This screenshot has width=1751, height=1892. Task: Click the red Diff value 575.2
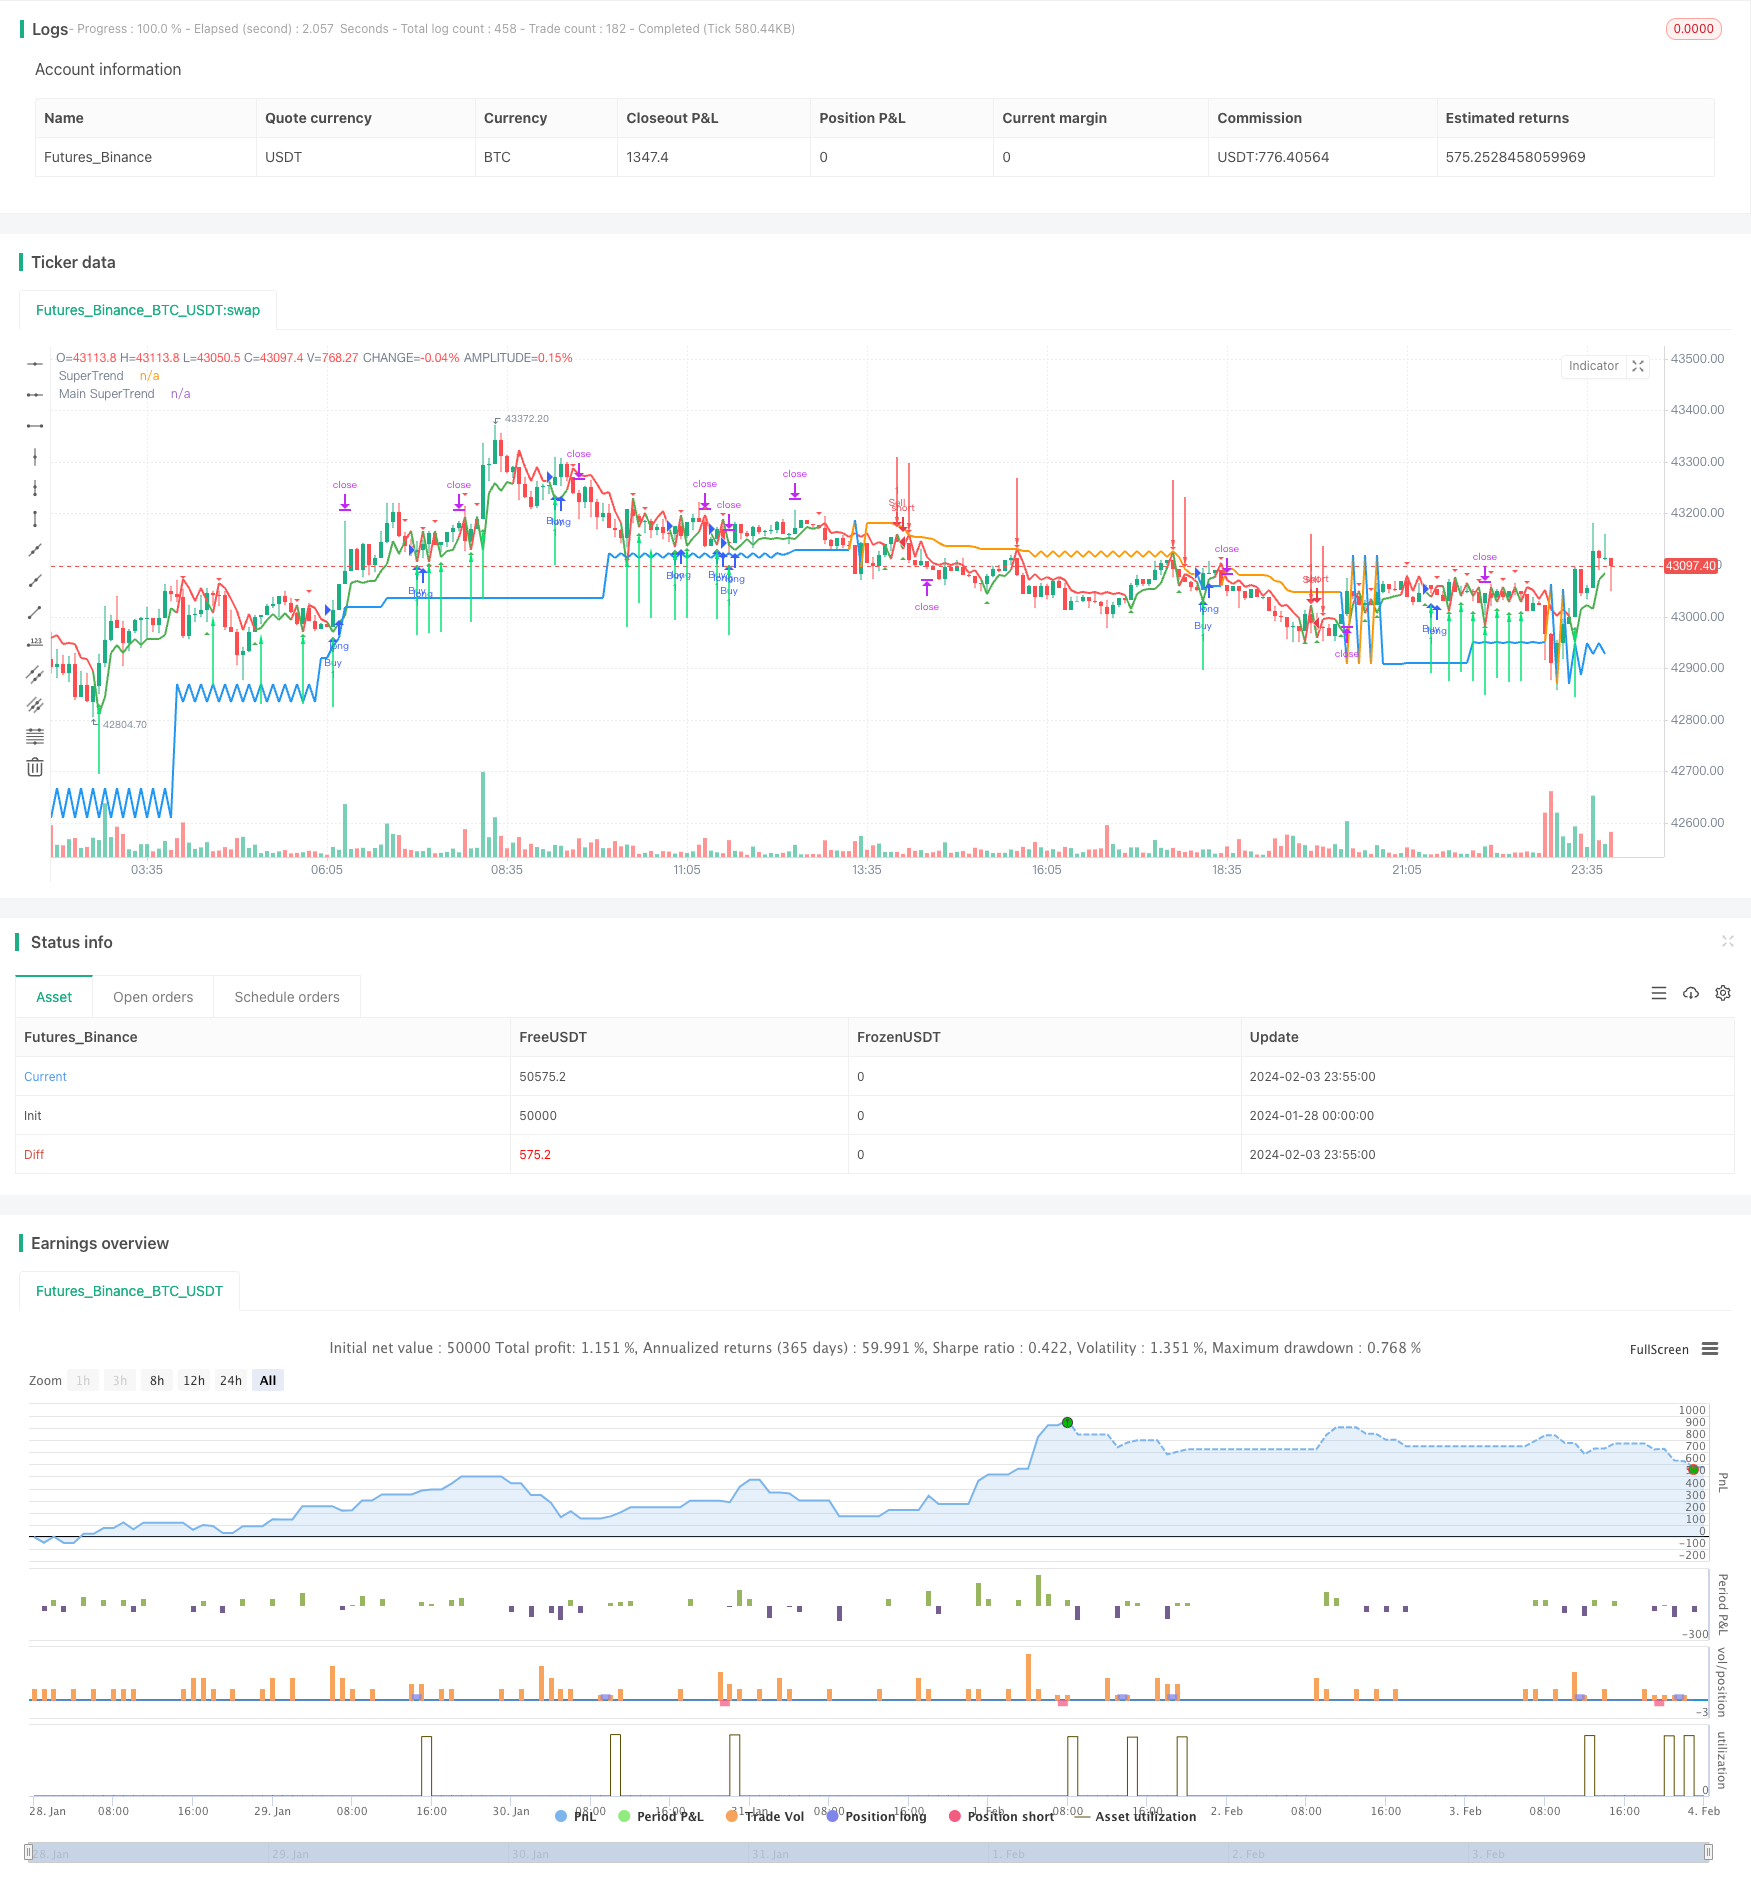(535, 1155)
